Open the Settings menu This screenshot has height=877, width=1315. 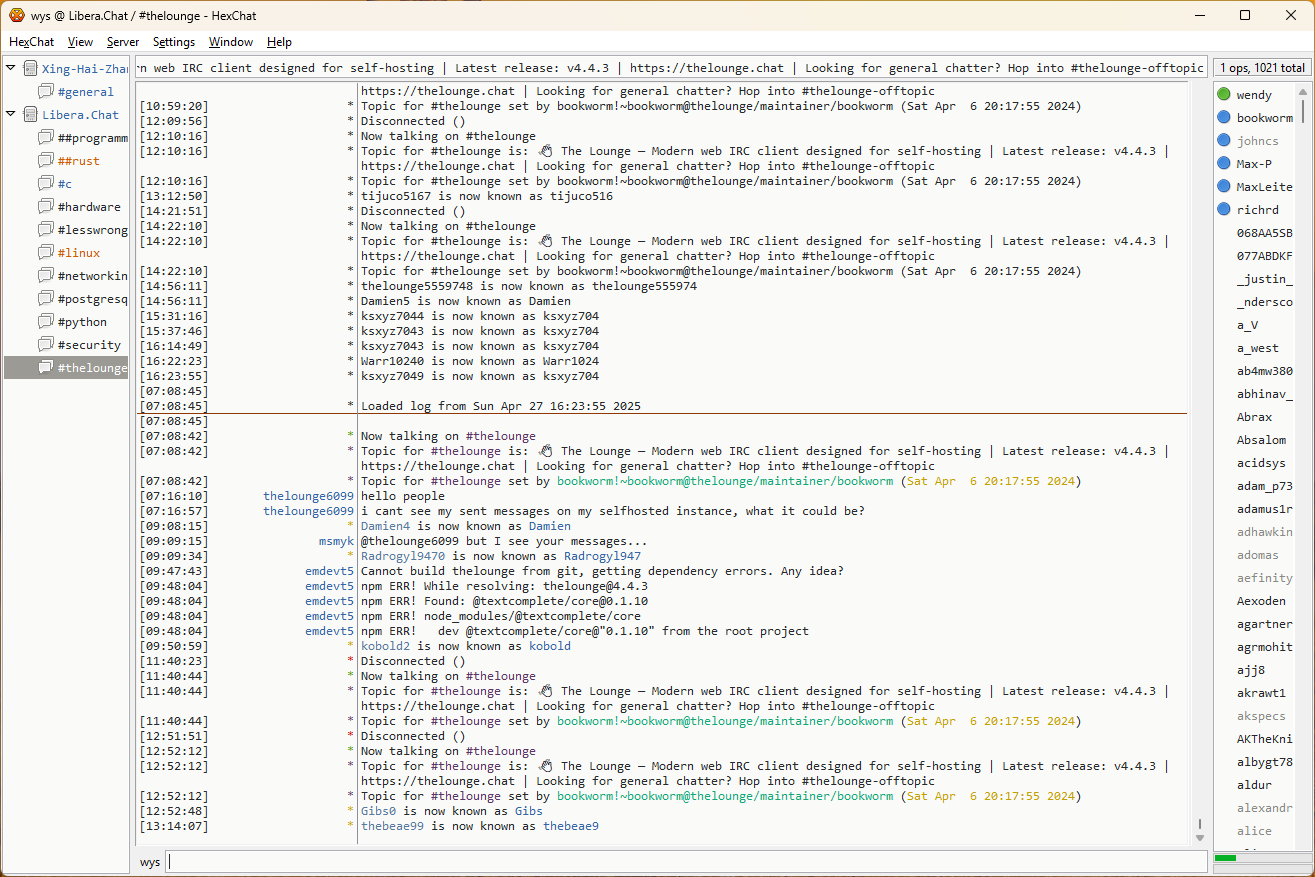coord(173,42)
